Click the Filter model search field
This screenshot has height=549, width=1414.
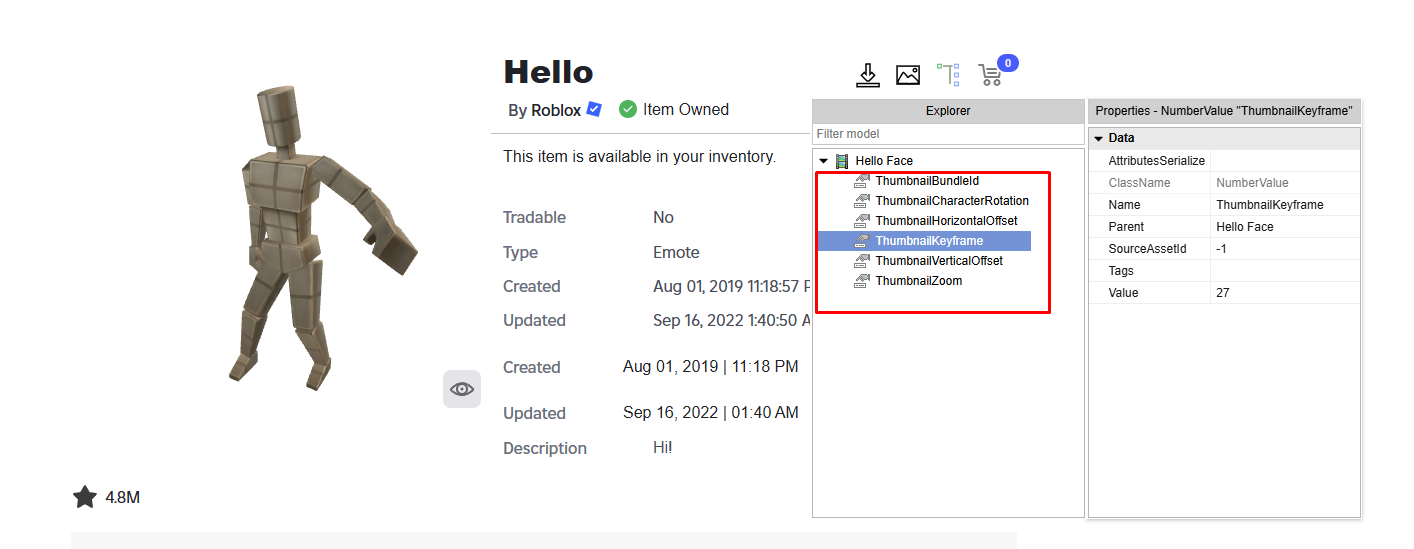(948, 134)
